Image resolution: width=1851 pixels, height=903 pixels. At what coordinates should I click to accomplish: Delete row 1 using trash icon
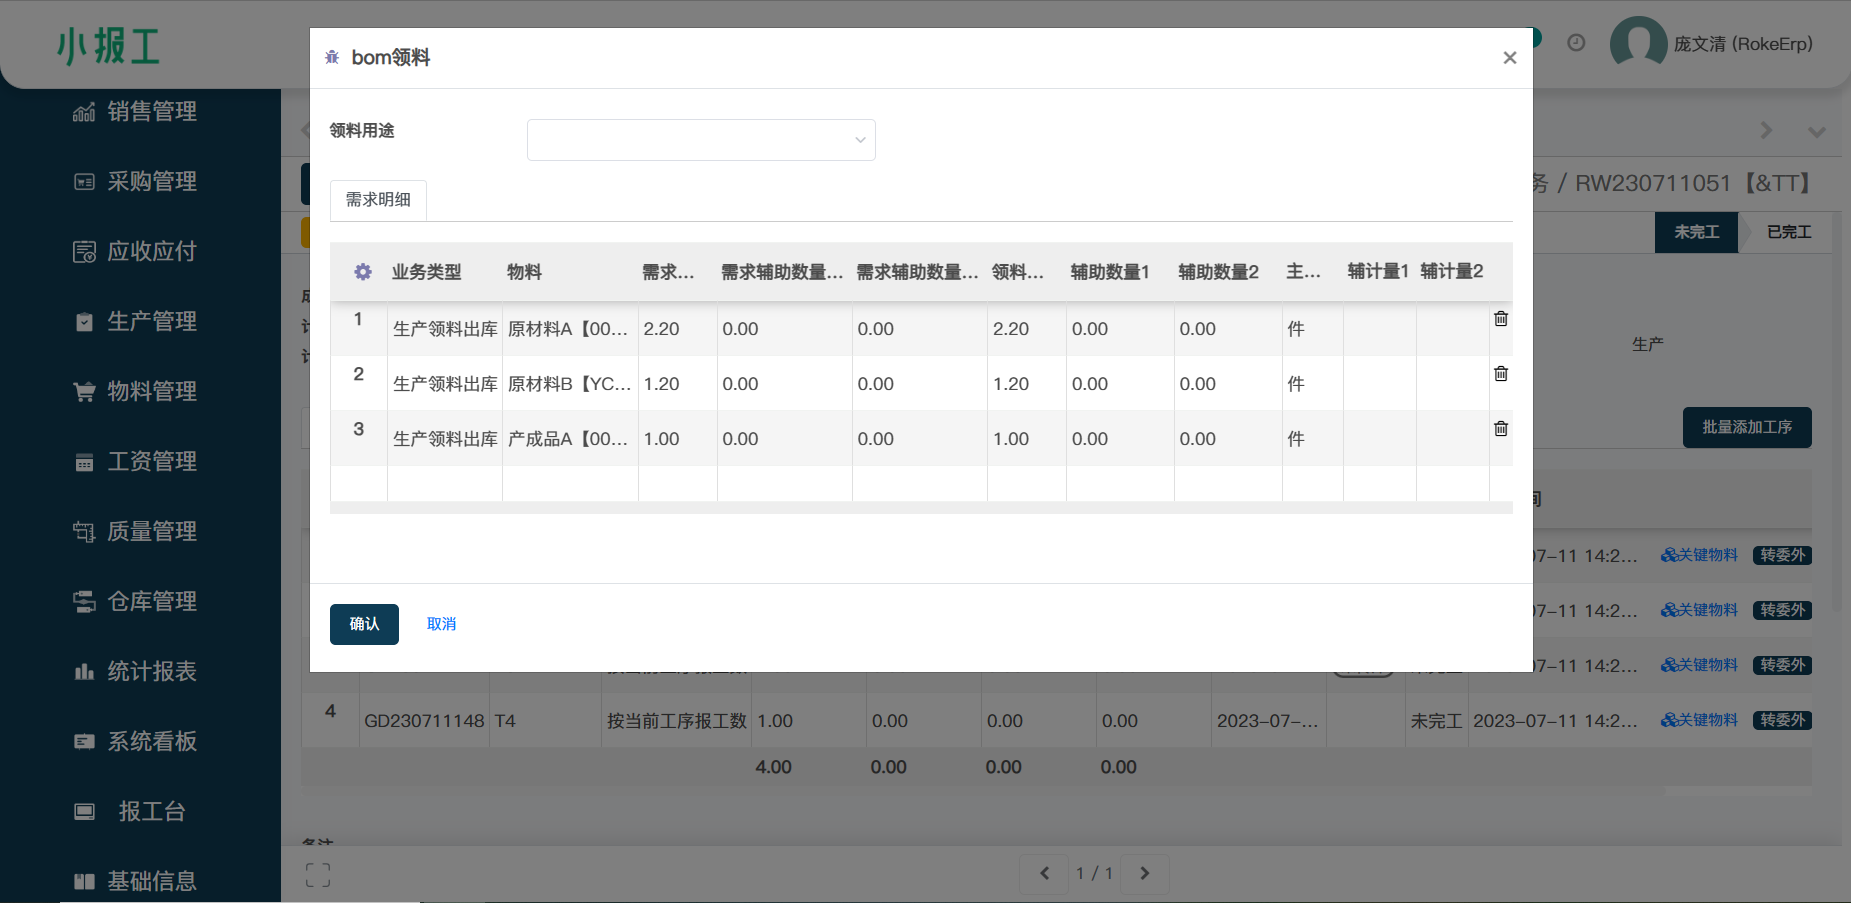[x=1500, y=319]
